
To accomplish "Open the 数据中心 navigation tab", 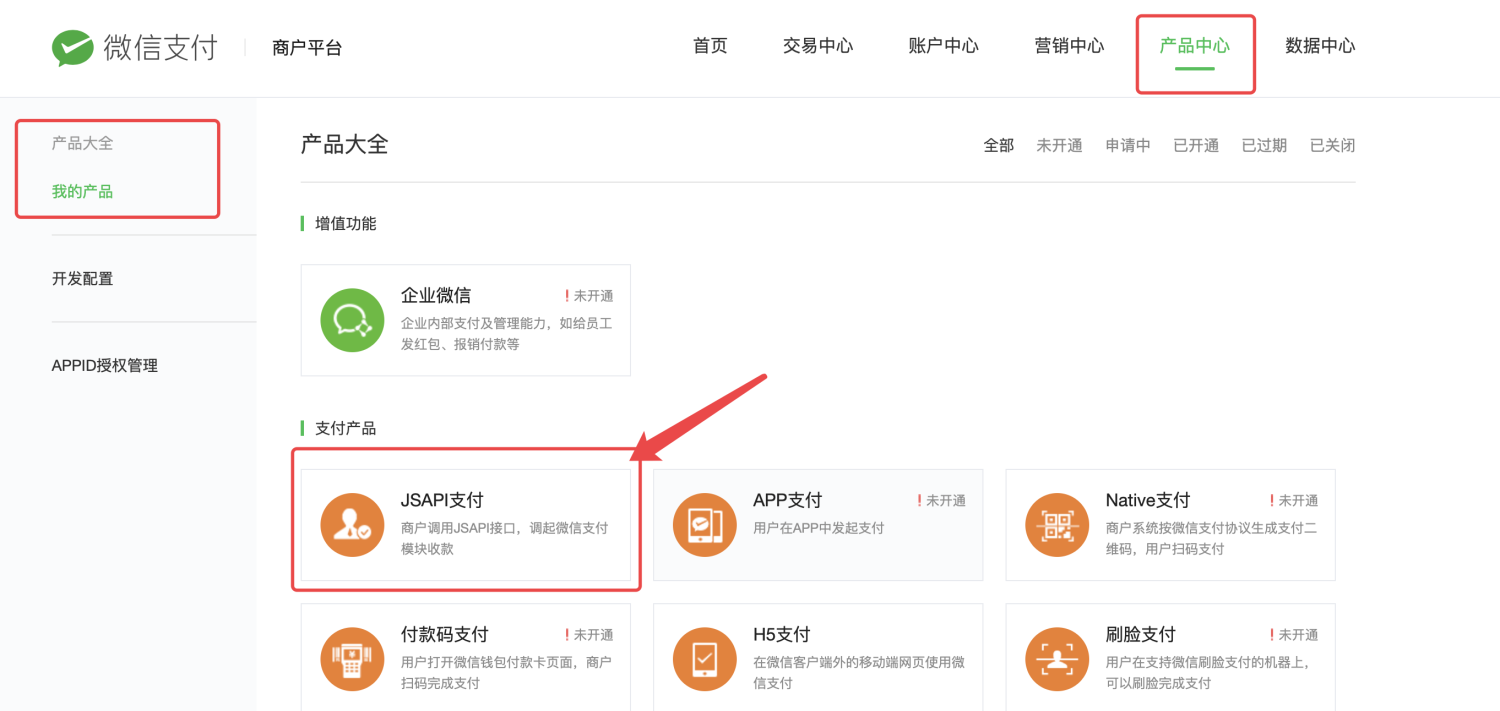I will 1320,46.
